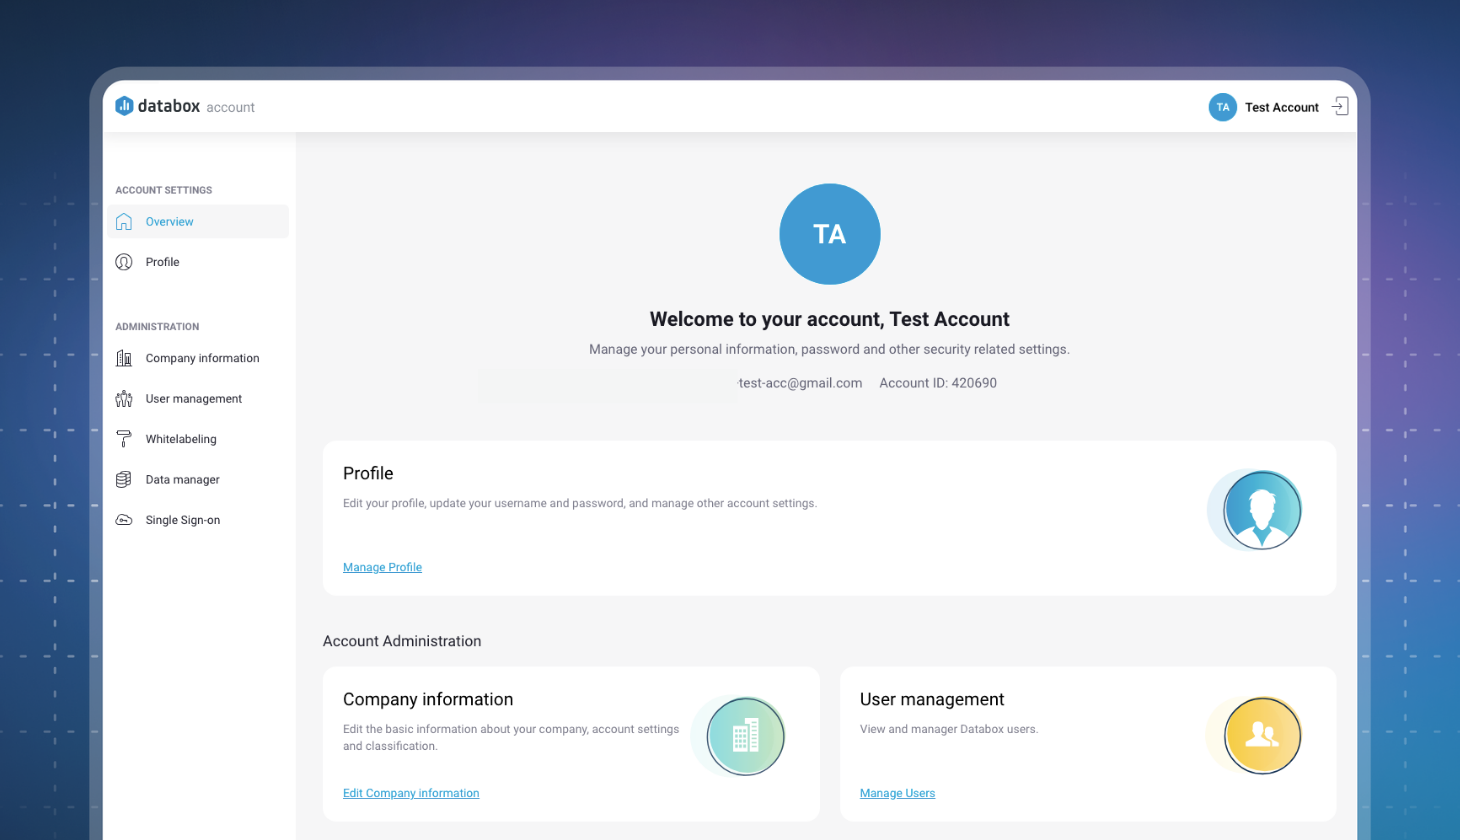1460x840 pixels.
Task: Select the test-acc@gmail.com email text
Action: click(800, 382)
